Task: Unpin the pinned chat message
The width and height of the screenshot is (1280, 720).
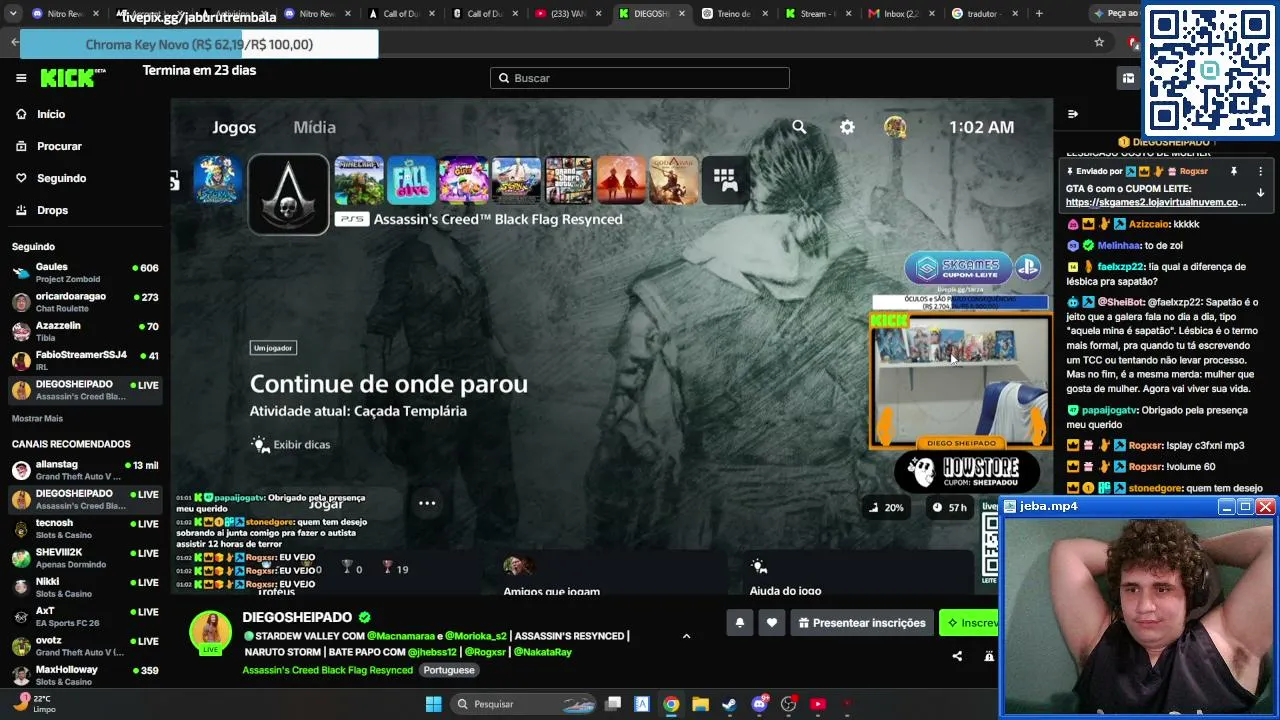Action: tap(1234, 171)
